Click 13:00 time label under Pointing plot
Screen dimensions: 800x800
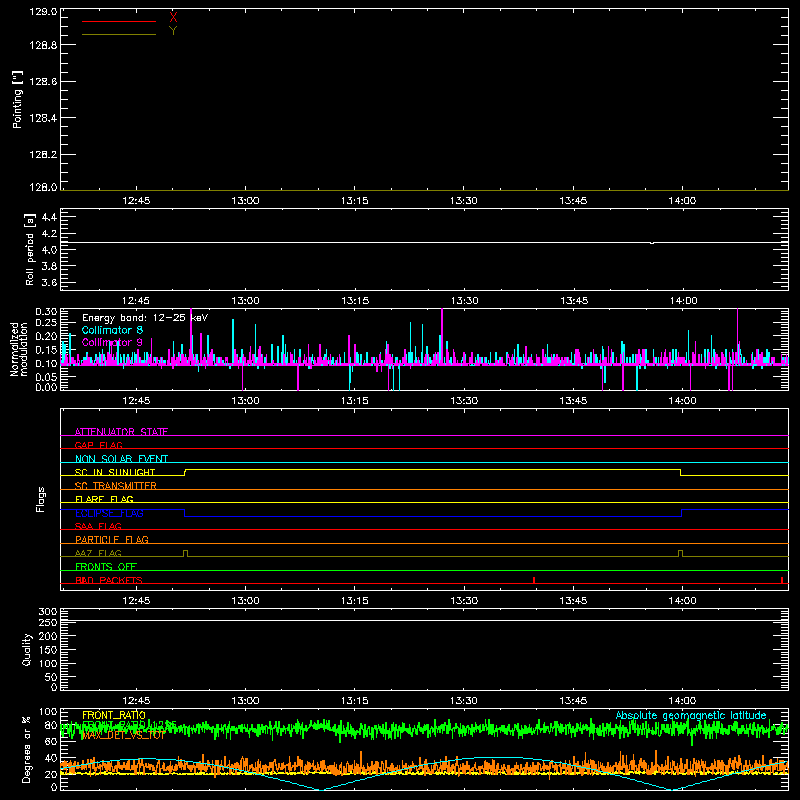click(x=245, y=201)
